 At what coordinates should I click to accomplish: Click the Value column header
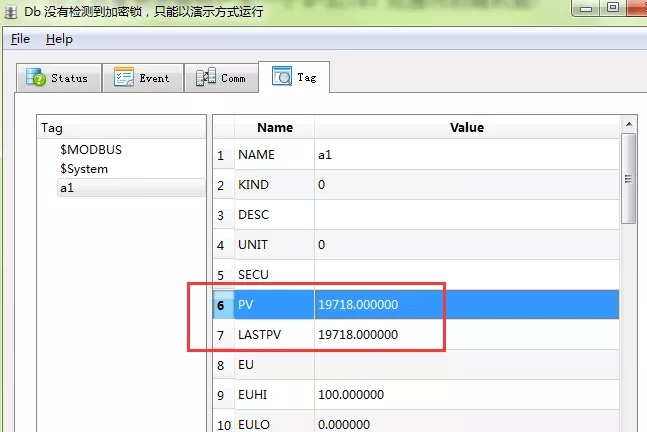466,127
